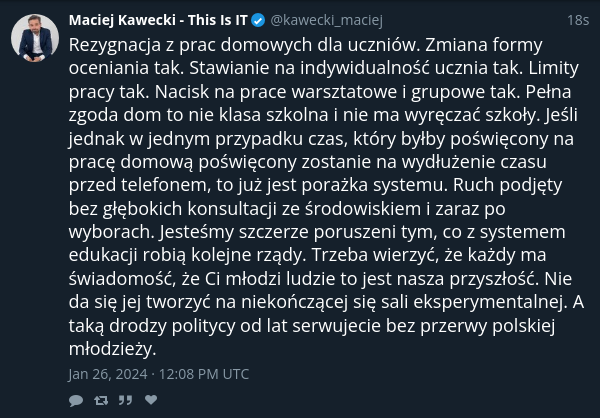The height and width of the screenshot is (418, 600).
Task: Open the profile via name Maciej Kawecki - This Is IT
Action: click(158, 20)
